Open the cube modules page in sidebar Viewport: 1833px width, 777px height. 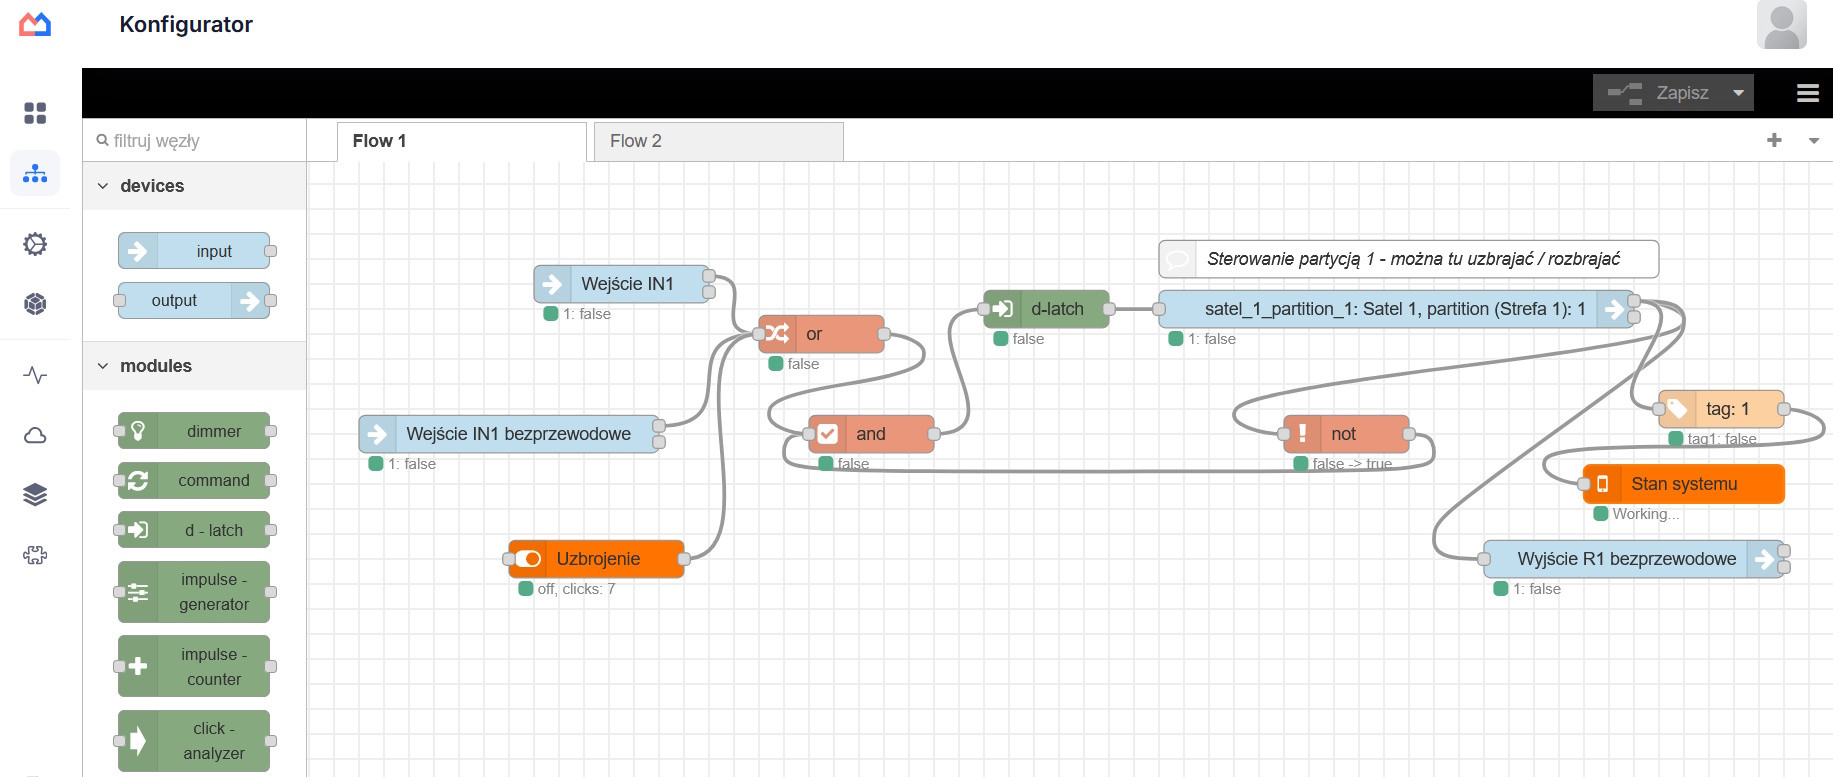click(x=35, y=304)
